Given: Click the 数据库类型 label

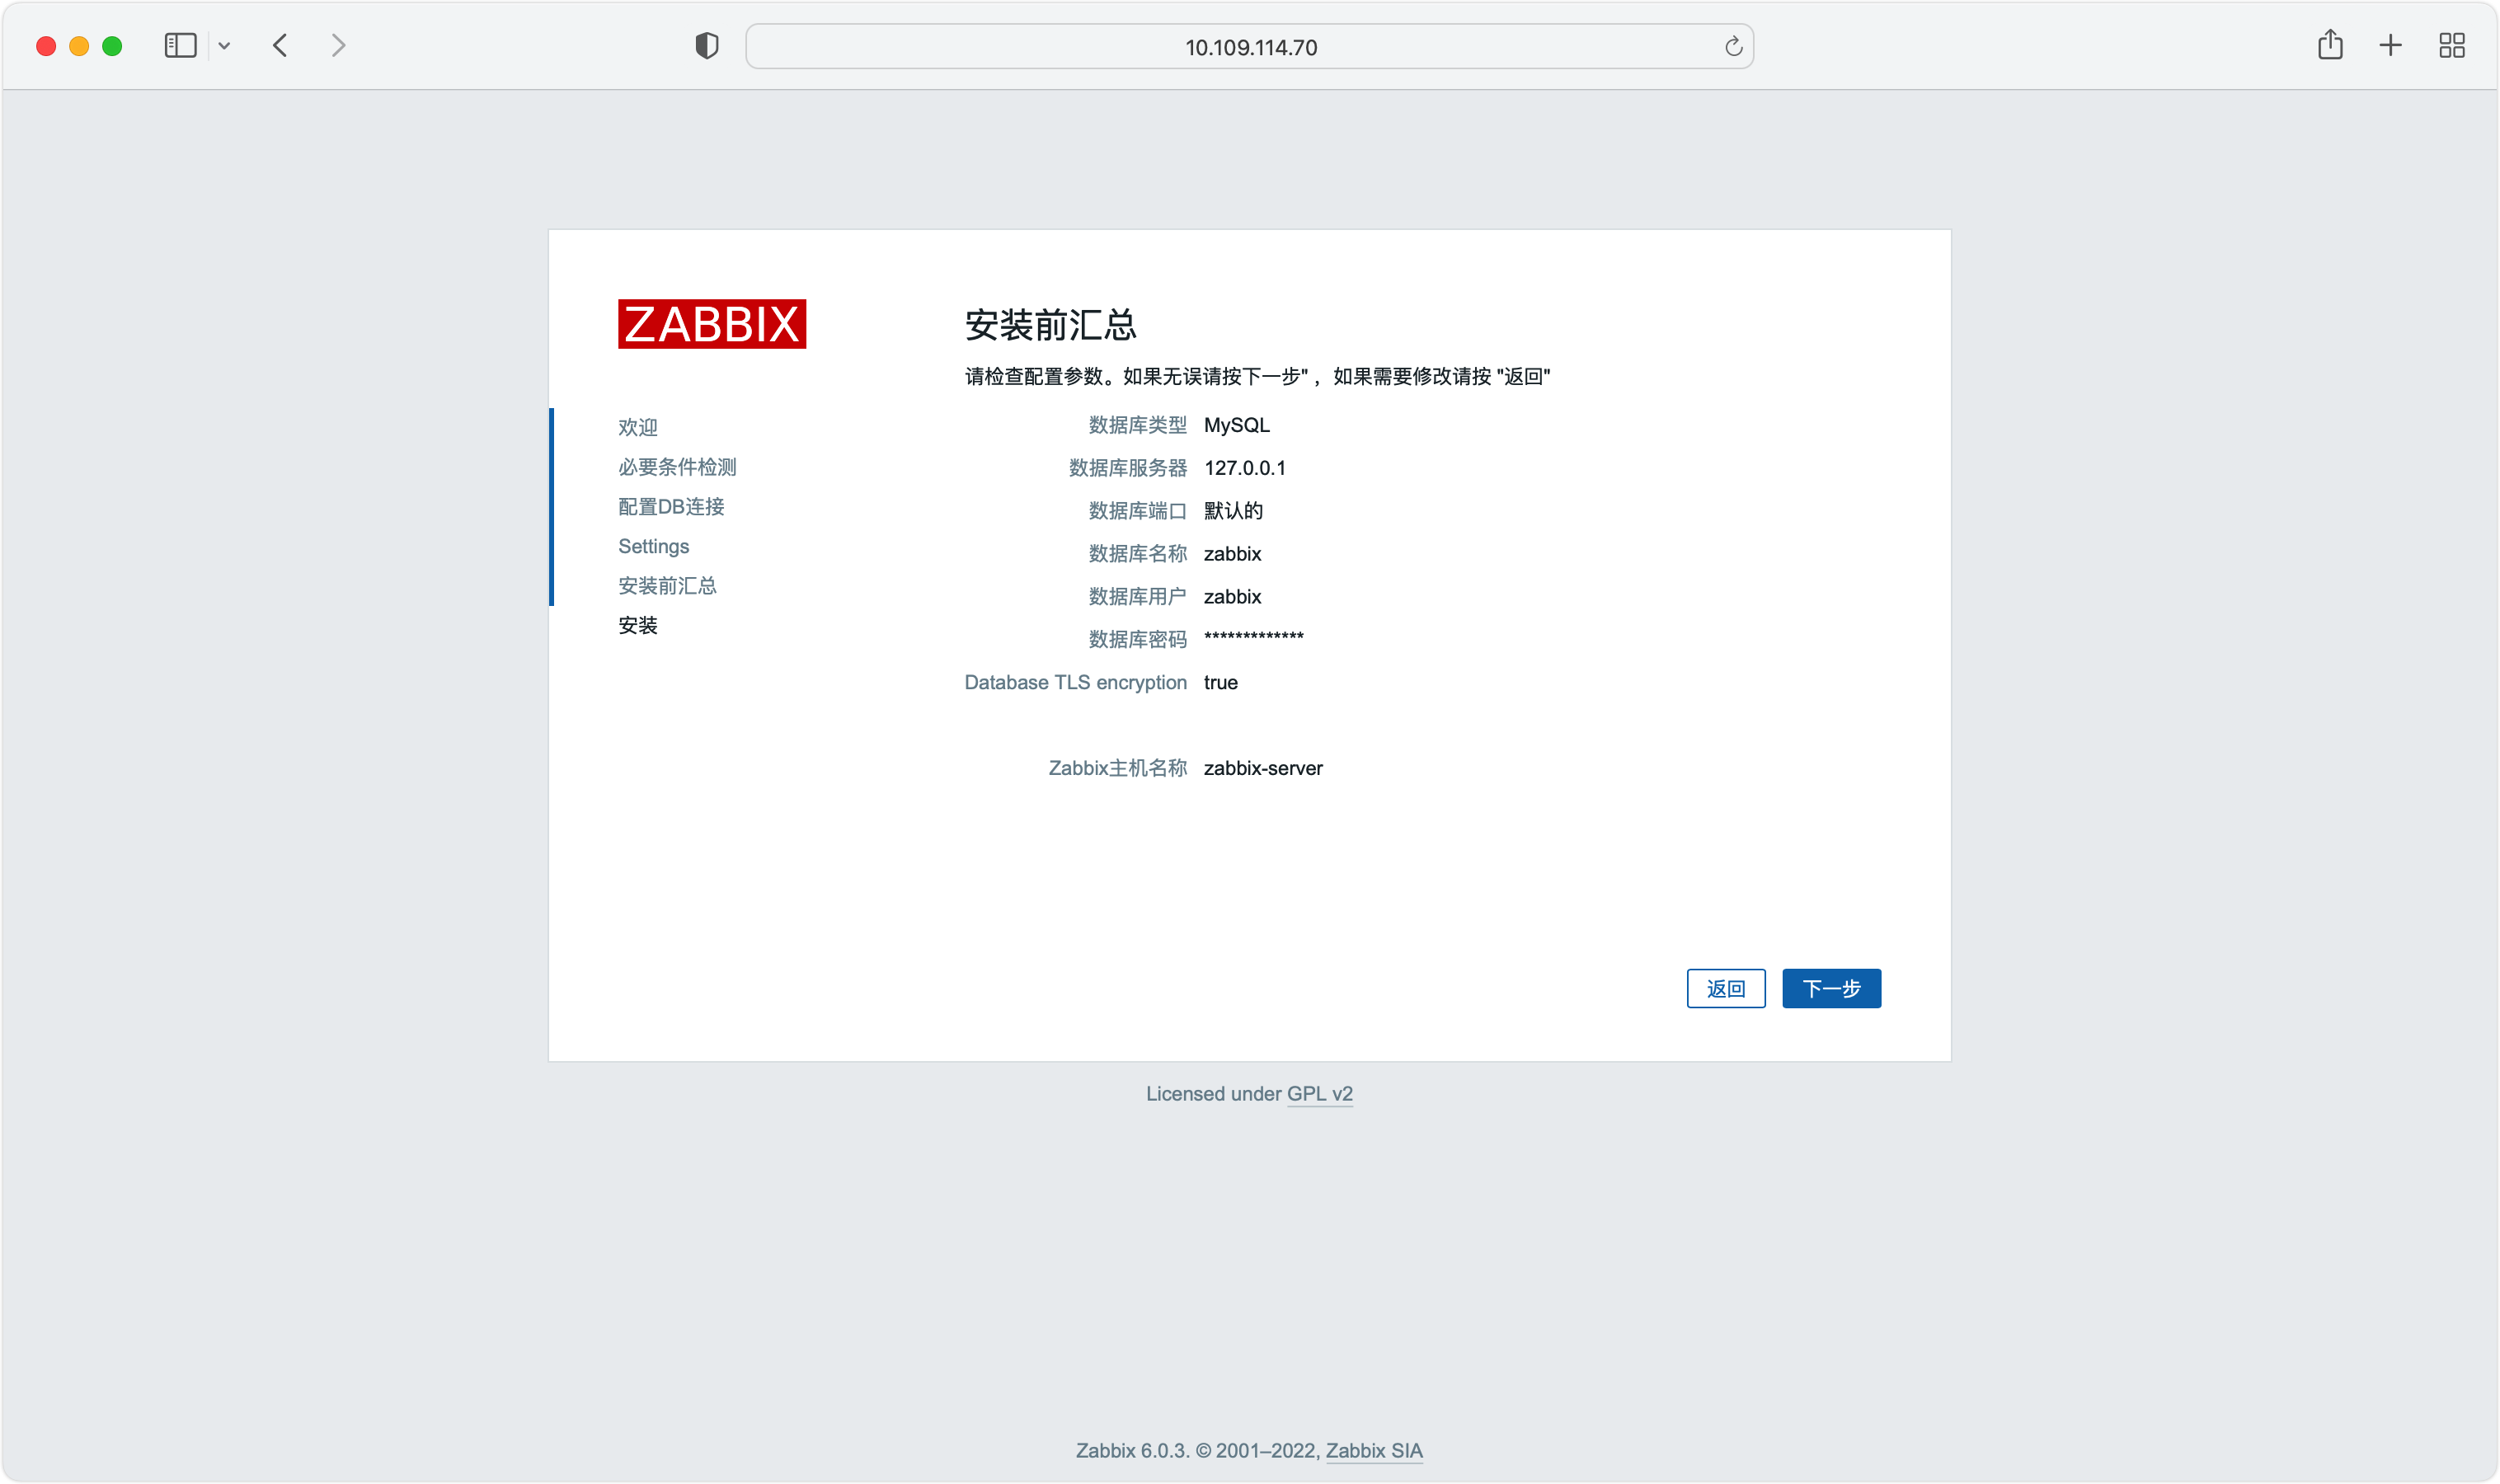Looking at the screenshot, I should [x=1138, y=425].
